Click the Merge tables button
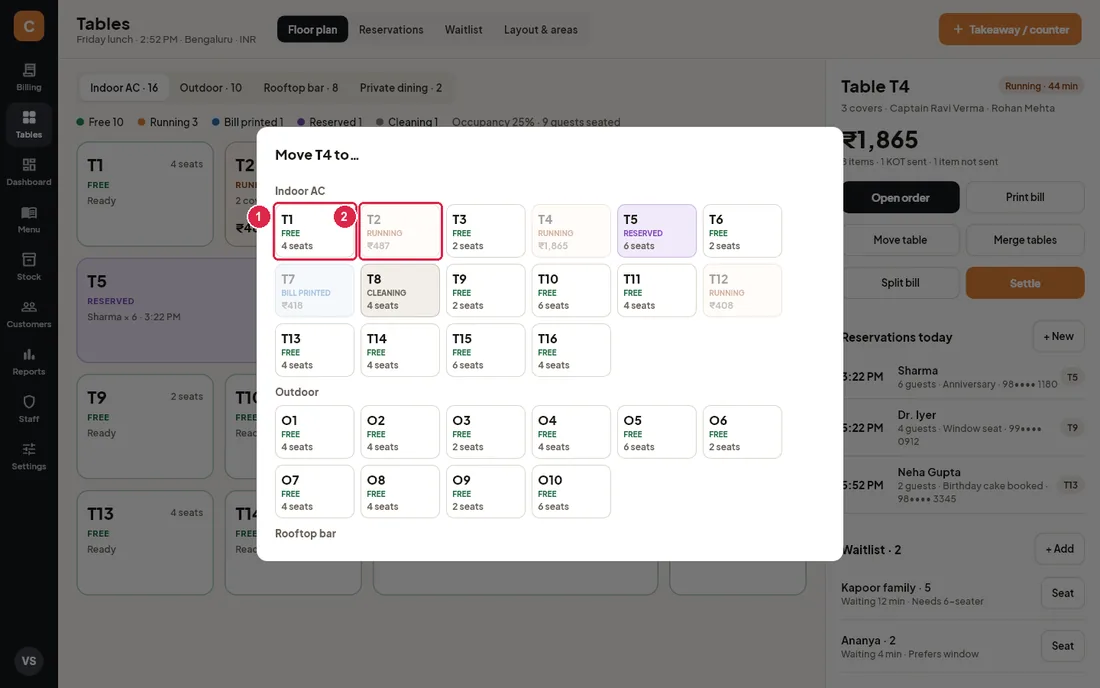This screenshot has width=1100, height=688. [x=1024, y=240]
